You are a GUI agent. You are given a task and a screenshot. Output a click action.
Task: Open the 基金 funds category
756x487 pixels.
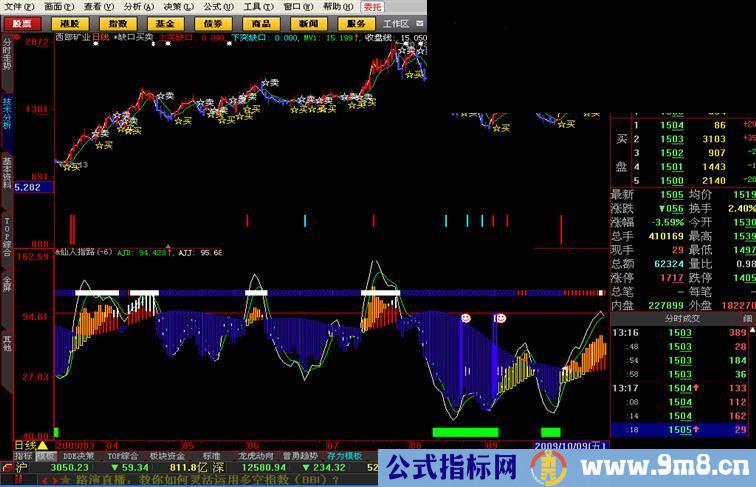tap(165, 23)
